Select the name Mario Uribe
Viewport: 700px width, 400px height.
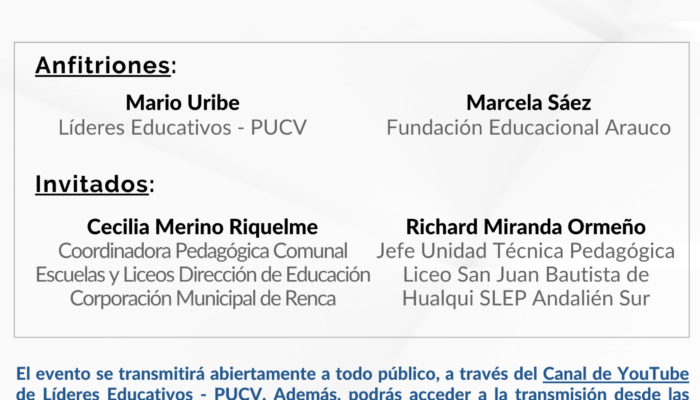(183, 103)
